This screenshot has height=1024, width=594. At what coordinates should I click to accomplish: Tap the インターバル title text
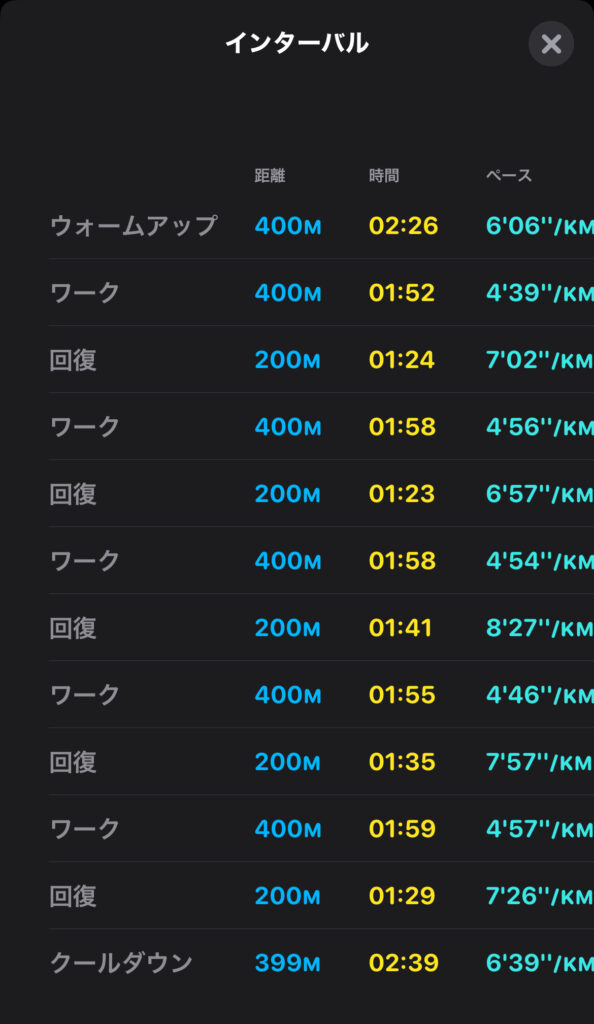pyautogui.click(x=297, y=43)
